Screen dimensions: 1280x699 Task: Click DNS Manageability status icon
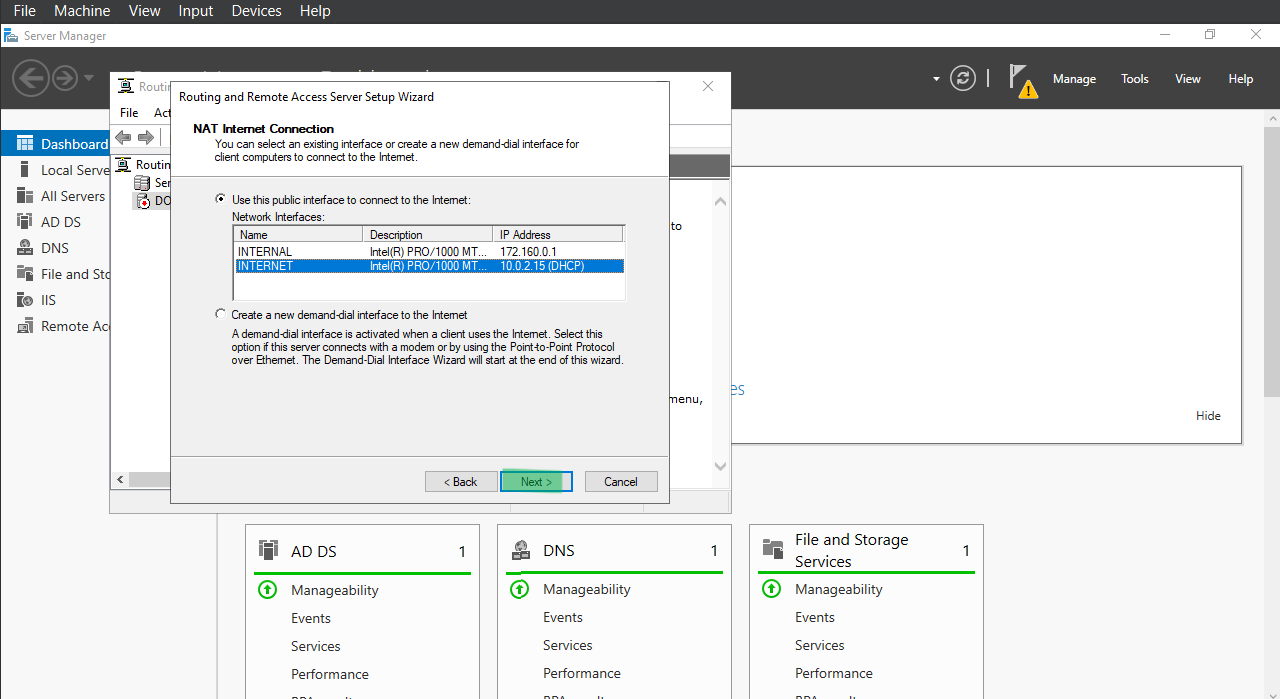(519, 589)
